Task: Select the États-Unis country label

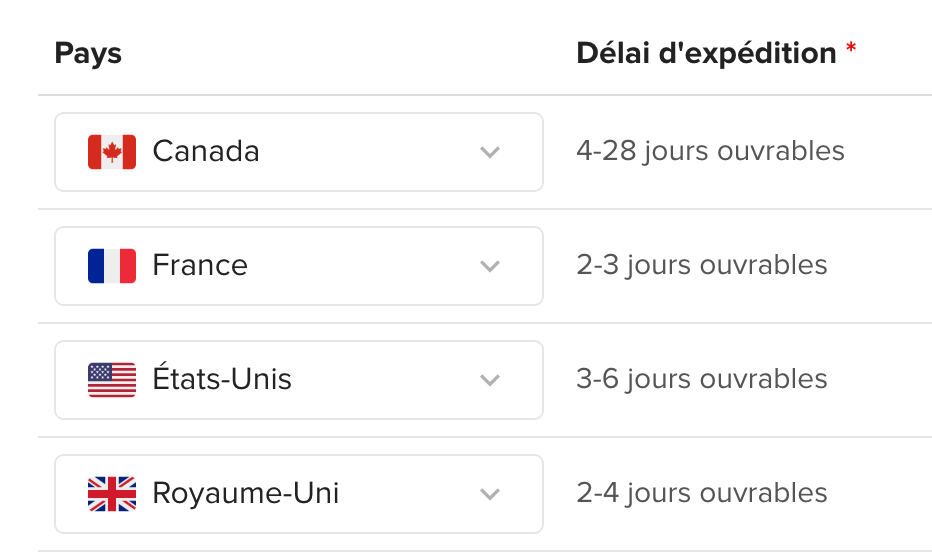Action: click(x=222, y=380)
